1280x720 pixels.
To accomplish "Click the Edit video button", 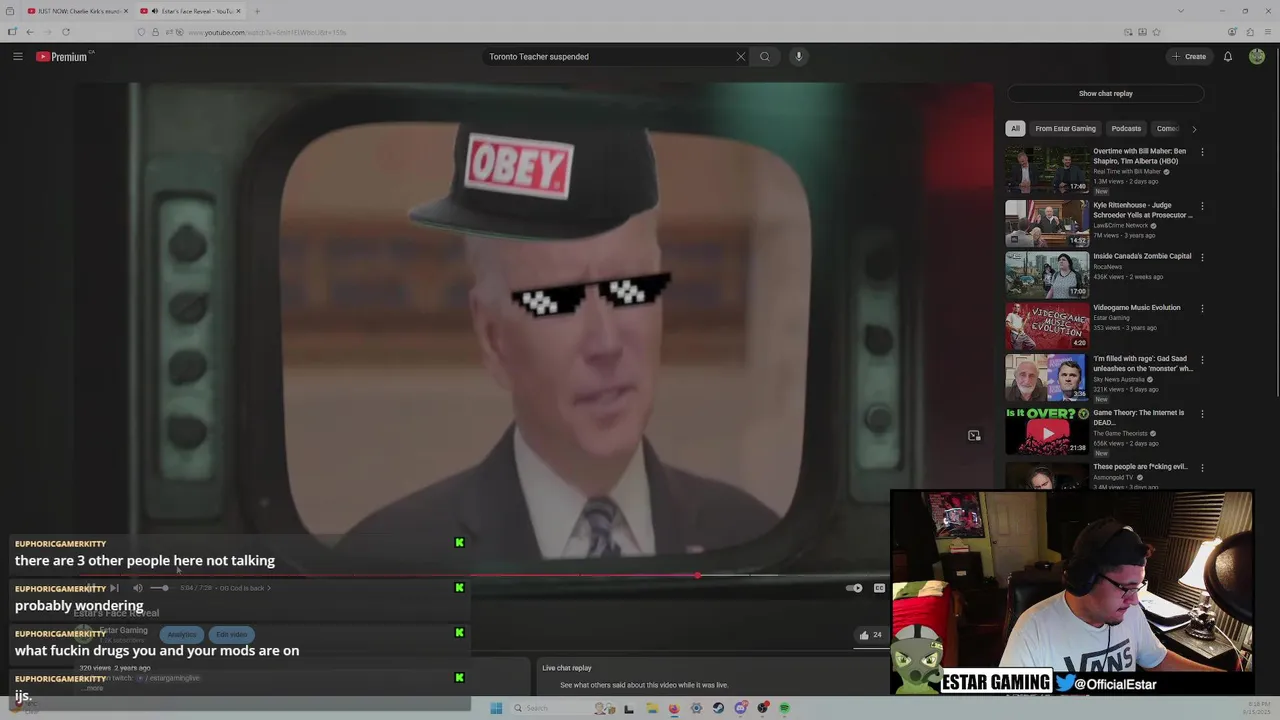I will [x=231, y=635].
